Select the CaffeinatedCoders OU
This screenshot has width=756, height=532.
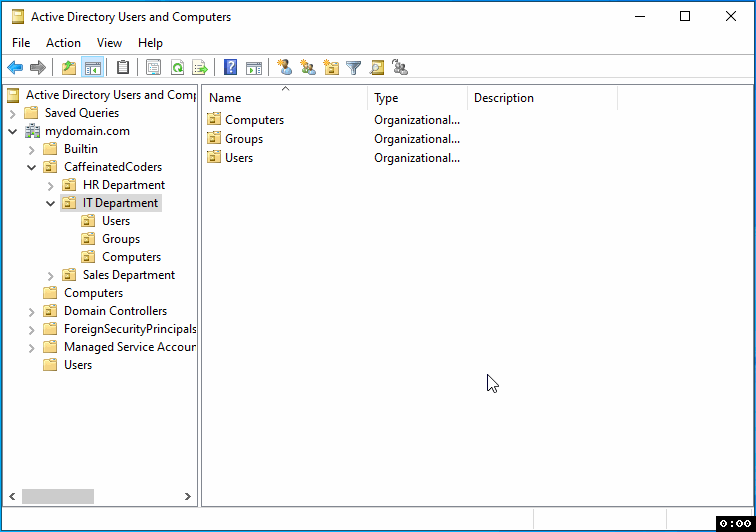click(x=113, y=167)
